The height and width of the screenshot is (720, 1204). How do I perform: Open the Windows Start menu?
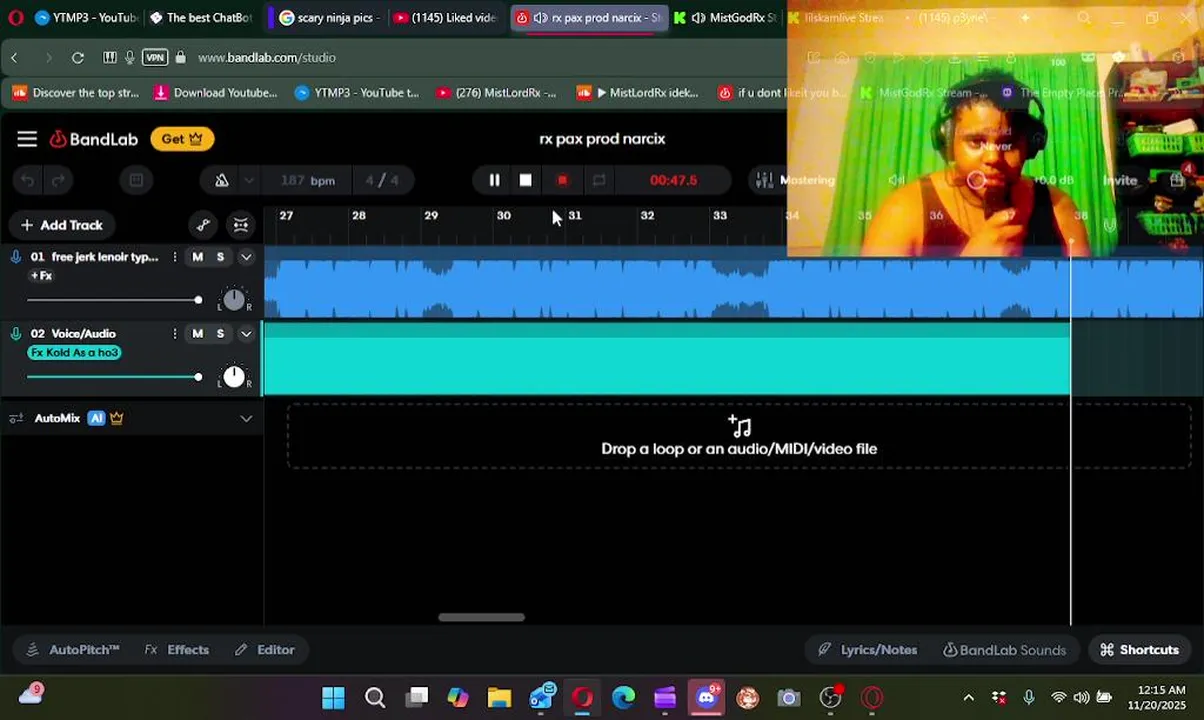(334, 697)
